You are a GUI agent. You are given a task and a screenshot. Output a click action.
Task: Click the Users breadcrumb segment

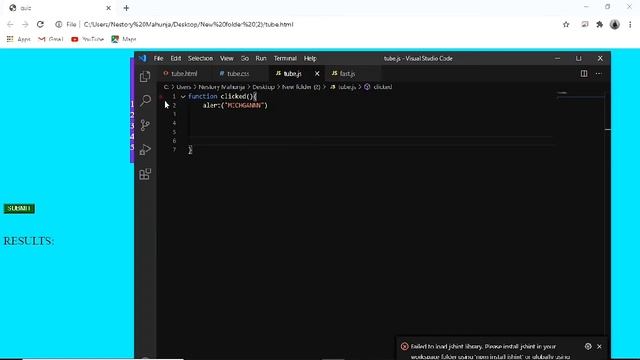[184, 87]
